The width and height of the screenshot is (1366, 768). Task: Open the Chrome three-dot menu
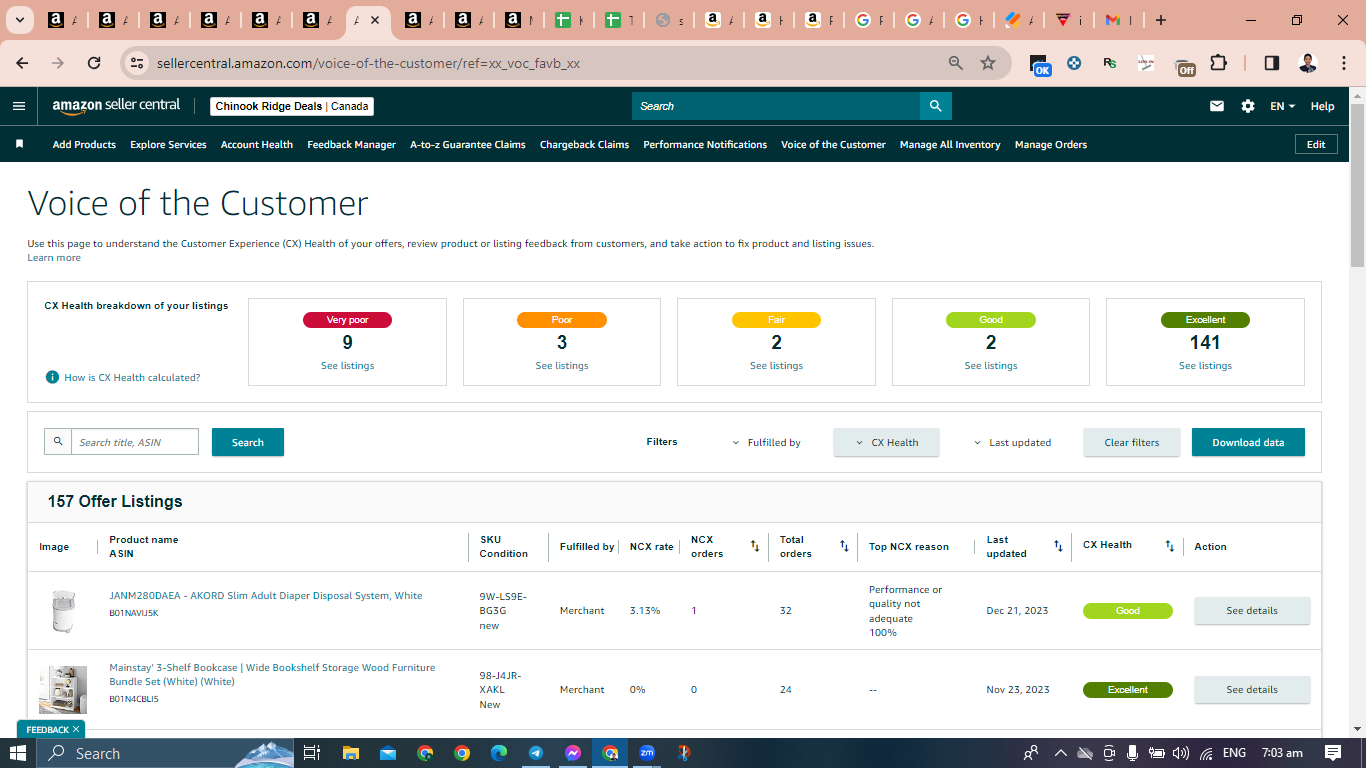coord(1342,63)
